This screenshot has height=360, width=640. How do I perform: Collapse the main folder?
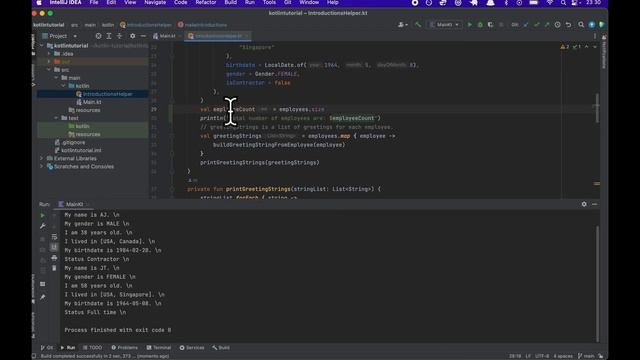[x=56, y=78]
